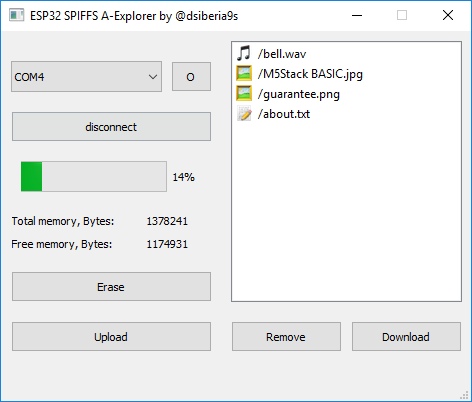Click the Erase button

[111, 287]
